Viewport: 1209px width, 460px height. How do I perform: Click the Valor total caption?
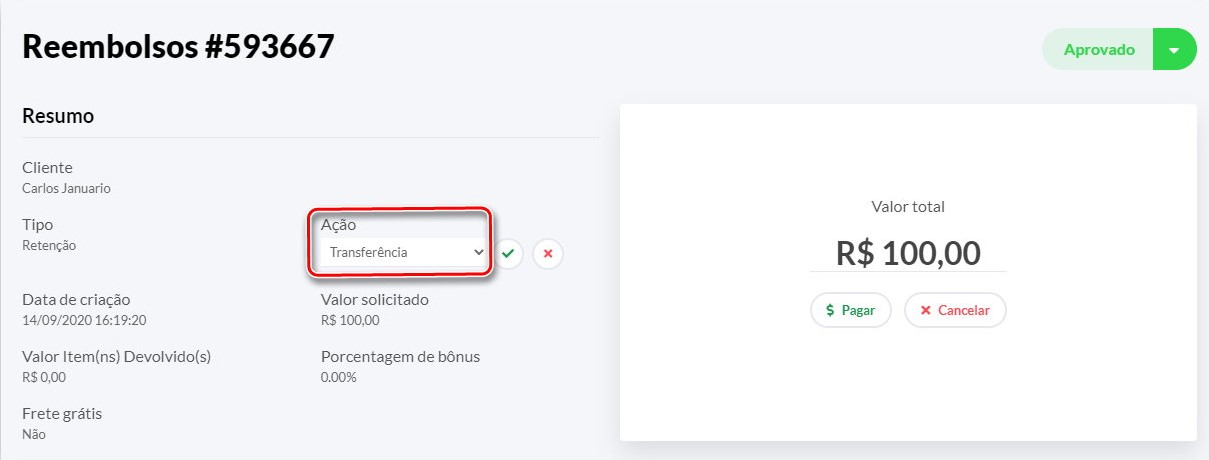(908, 207)
